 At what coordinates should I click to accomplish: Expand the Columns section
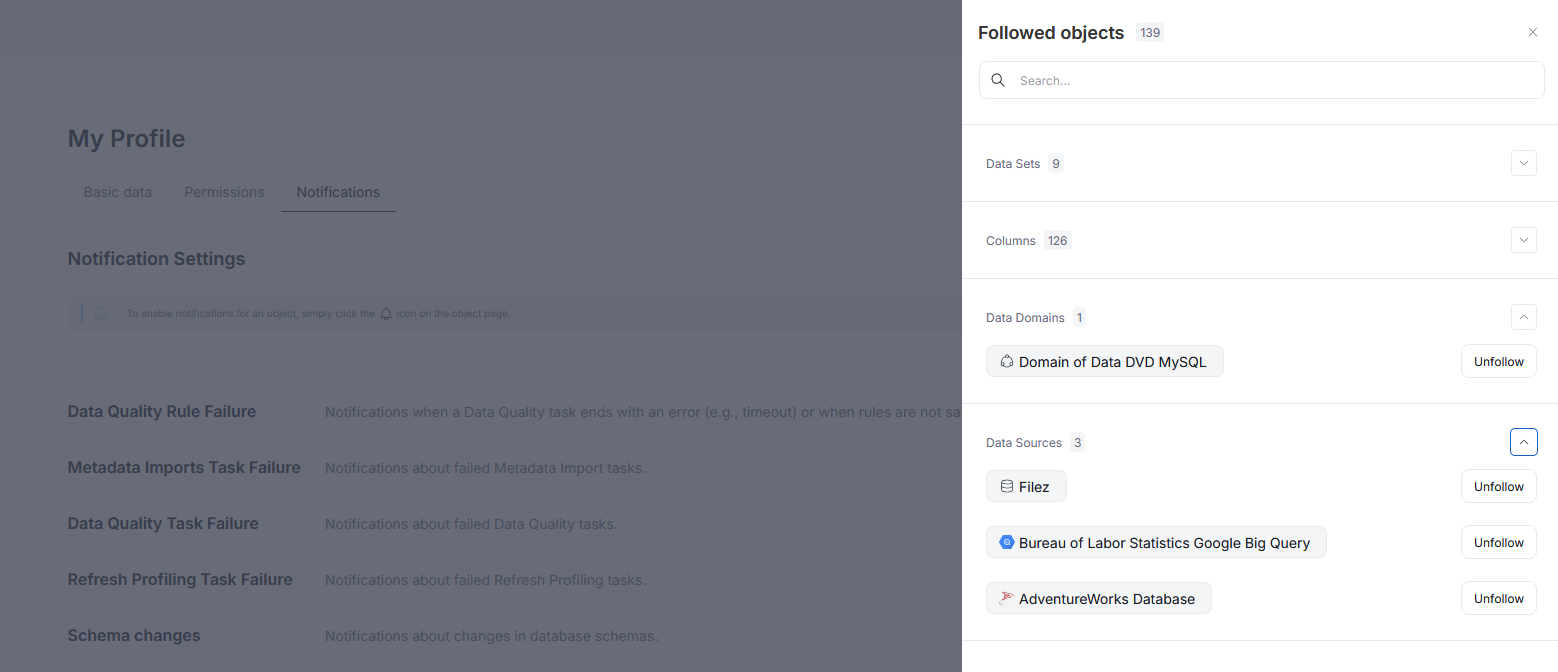click(x=1523, y=240)
